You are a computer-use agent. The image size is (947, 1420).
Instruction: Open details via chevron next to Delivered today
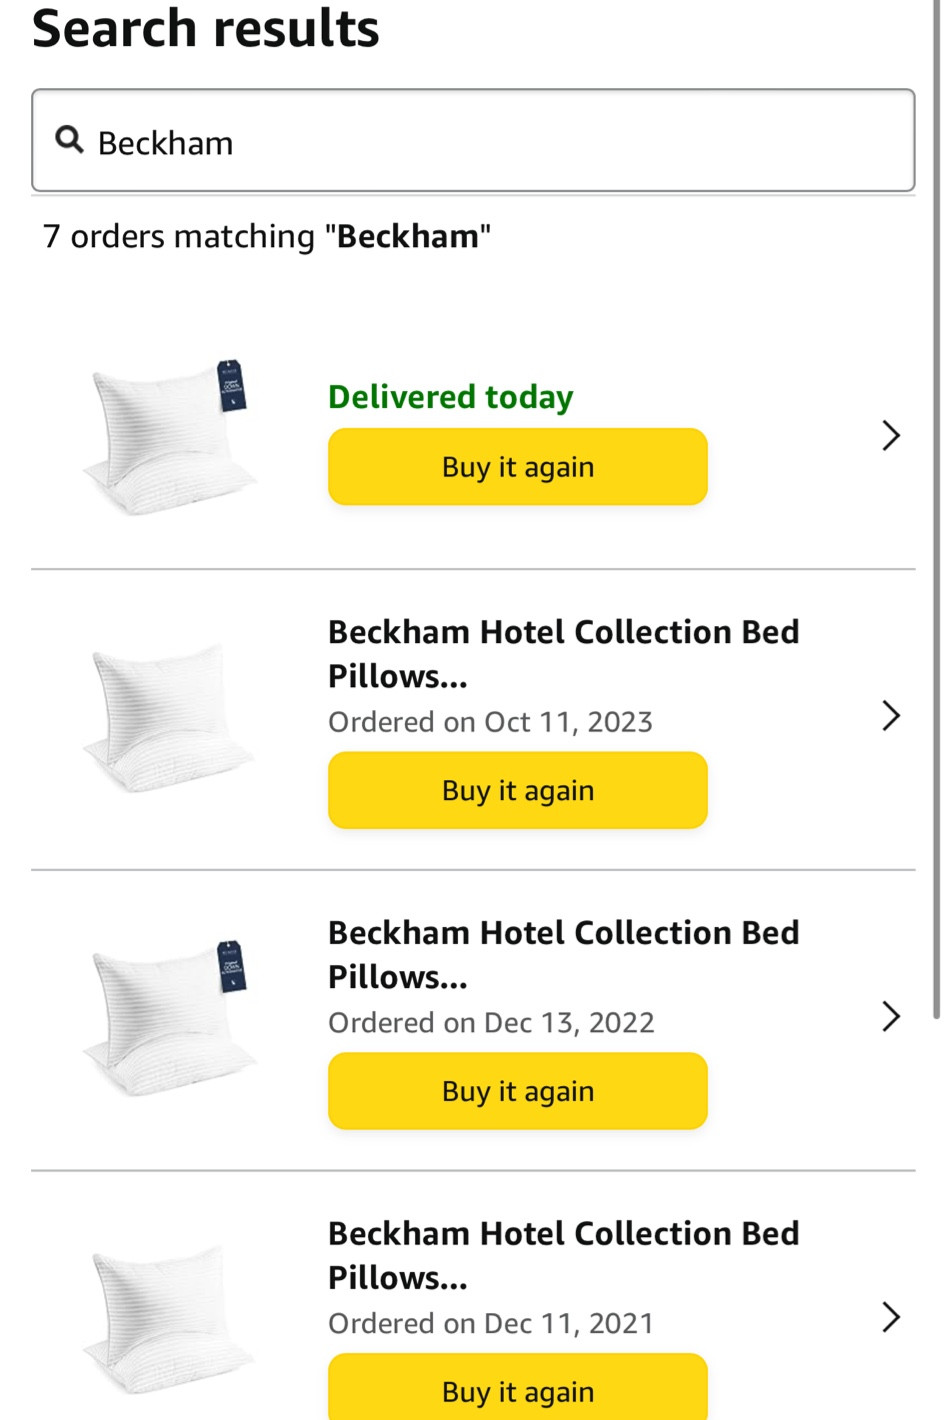pyautogui.click(x=890, y=435)
